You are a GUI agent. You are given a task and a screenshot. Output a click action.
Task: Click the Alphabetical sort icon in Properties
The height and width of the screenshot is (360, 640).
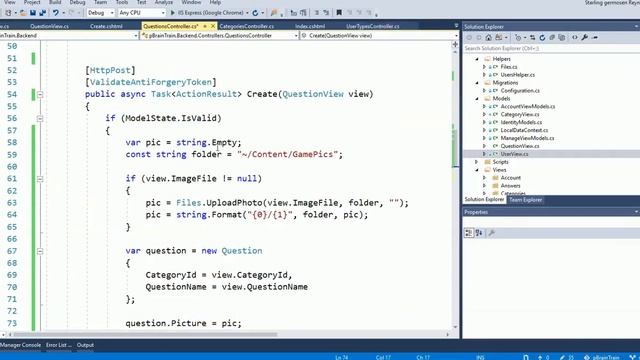click(x=479, y=233)
